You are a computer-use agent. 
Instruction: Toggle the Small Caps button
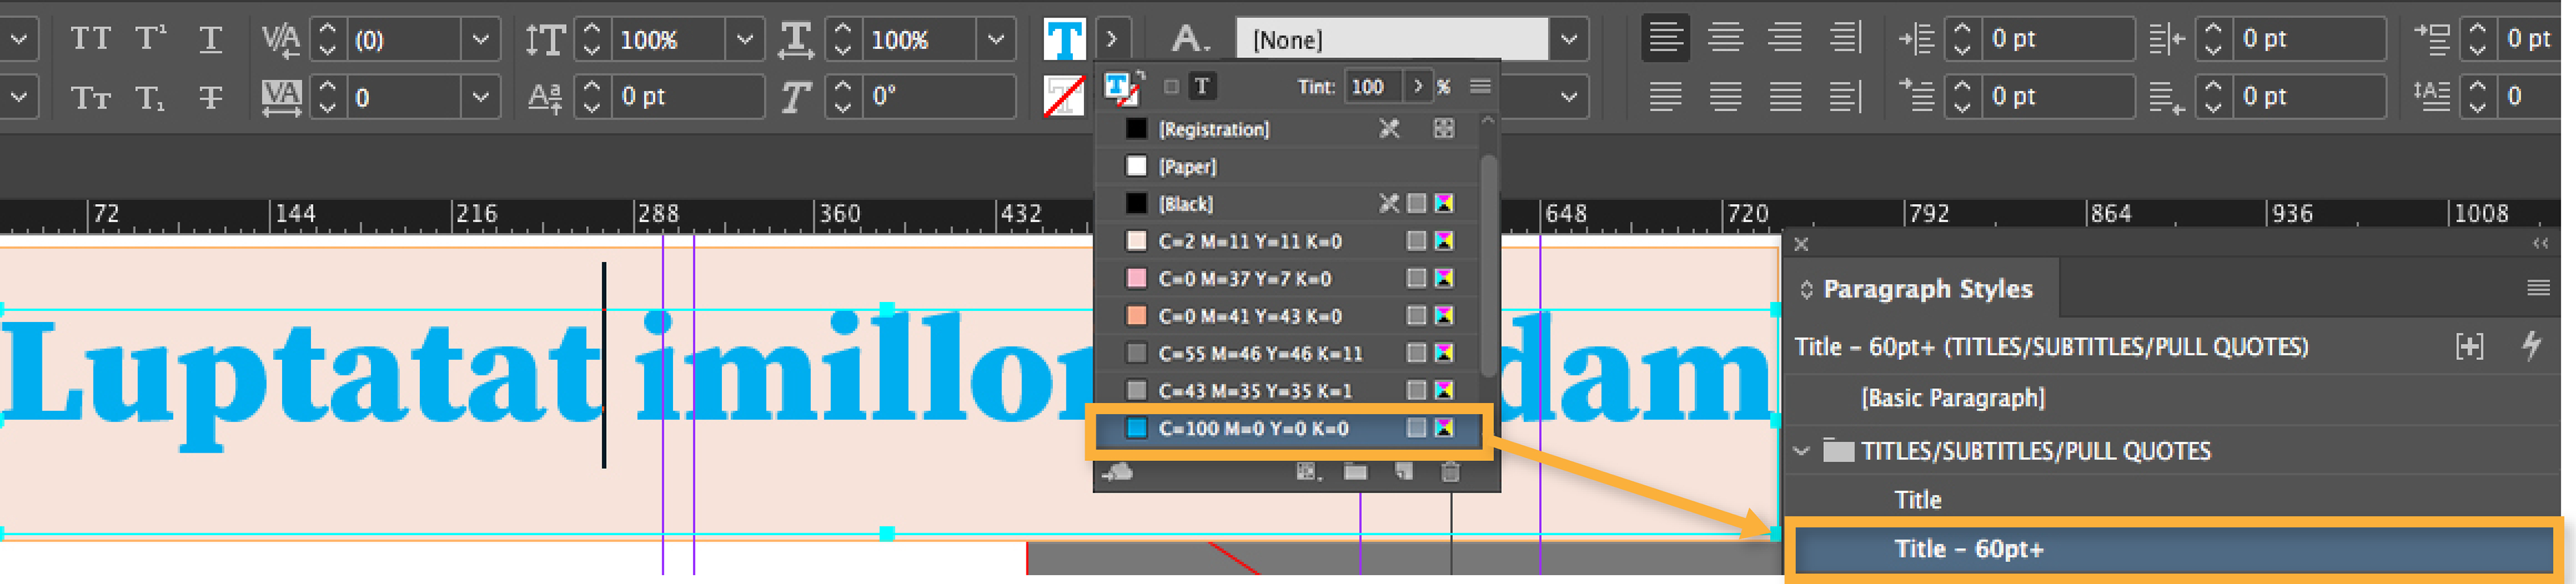[x=90, y=97]
